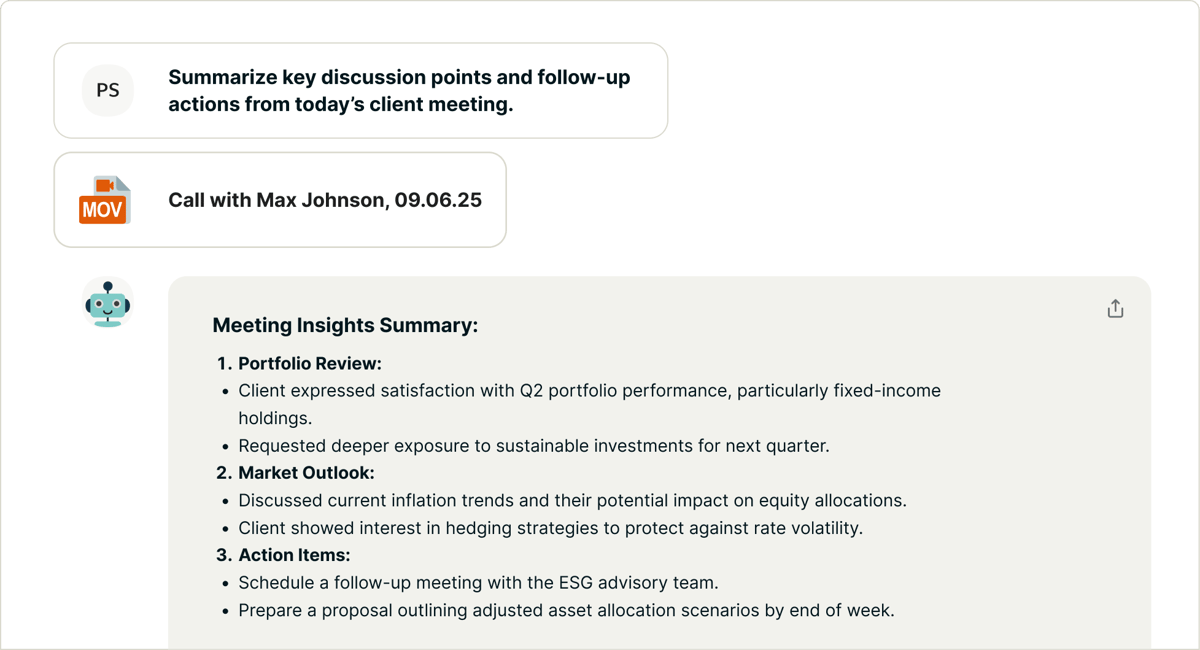Click the sustainable investments bullet line
Image resolution: width=1200 pixels, height=650 pixels.
click(533, 446)
